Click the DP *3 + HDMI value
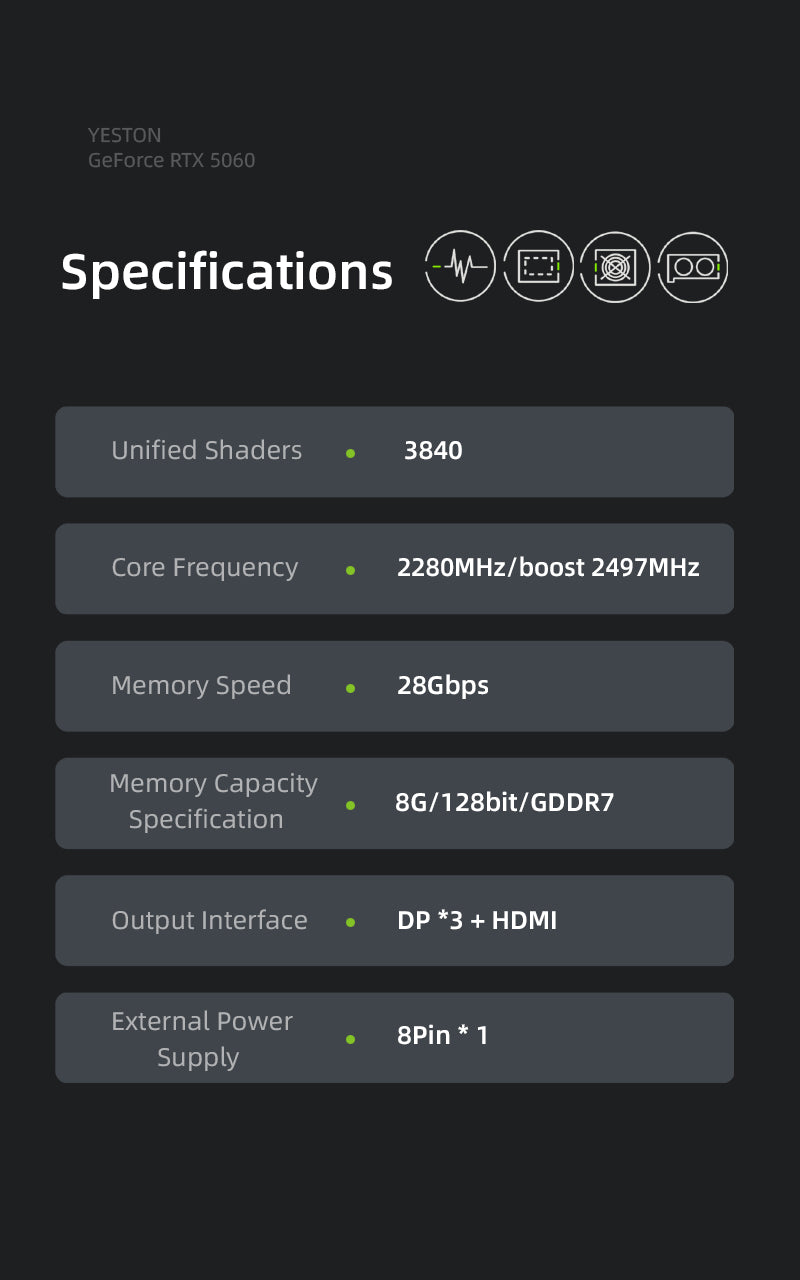 click(477, 920)
